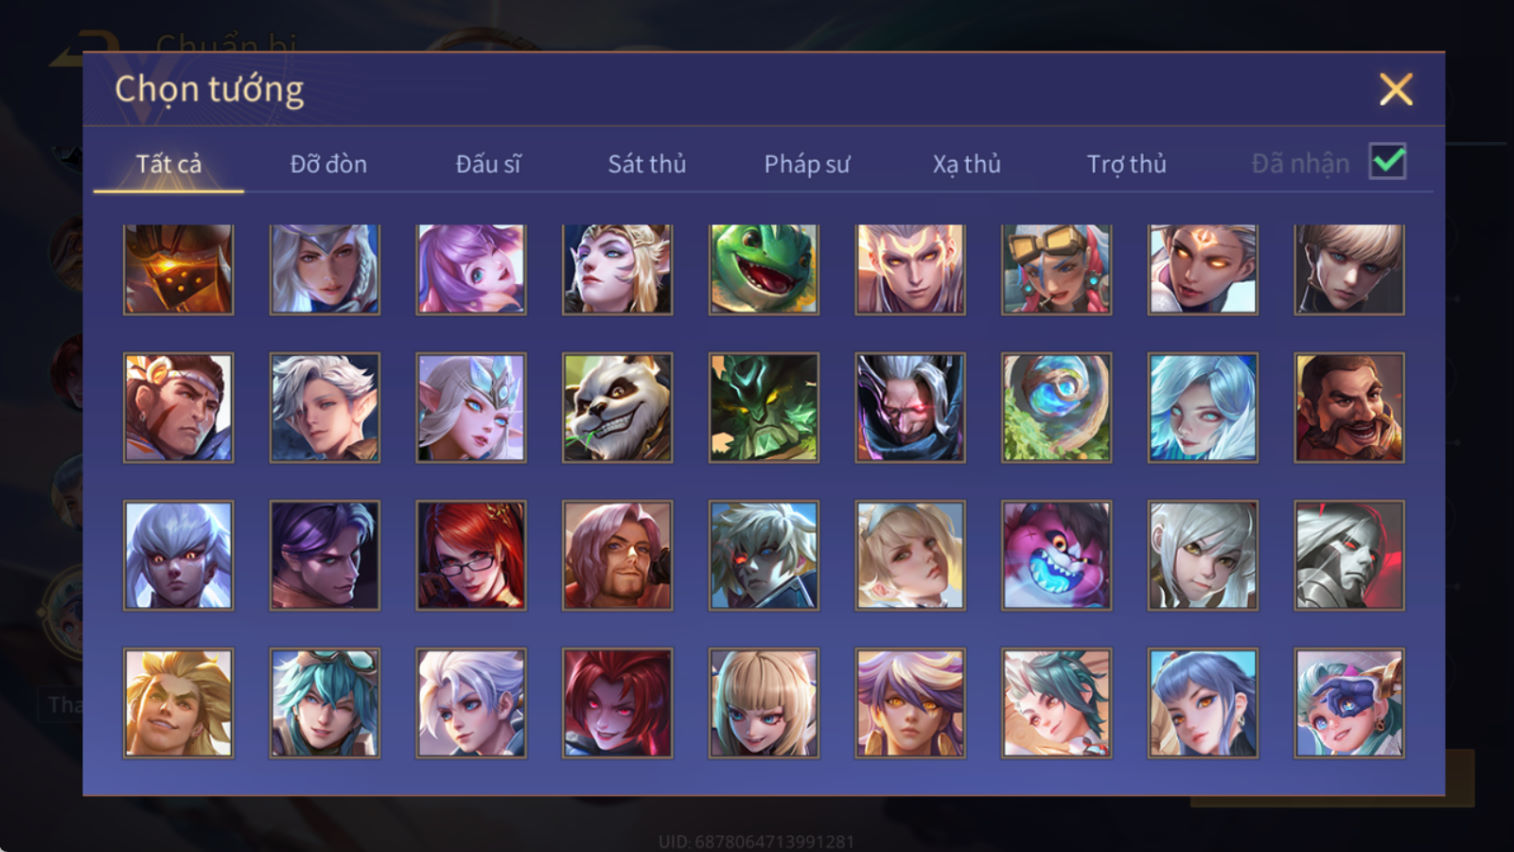1514x852 pixels.
Task: Open the Trợ thủ tab
Action: tap(1127, 164)
